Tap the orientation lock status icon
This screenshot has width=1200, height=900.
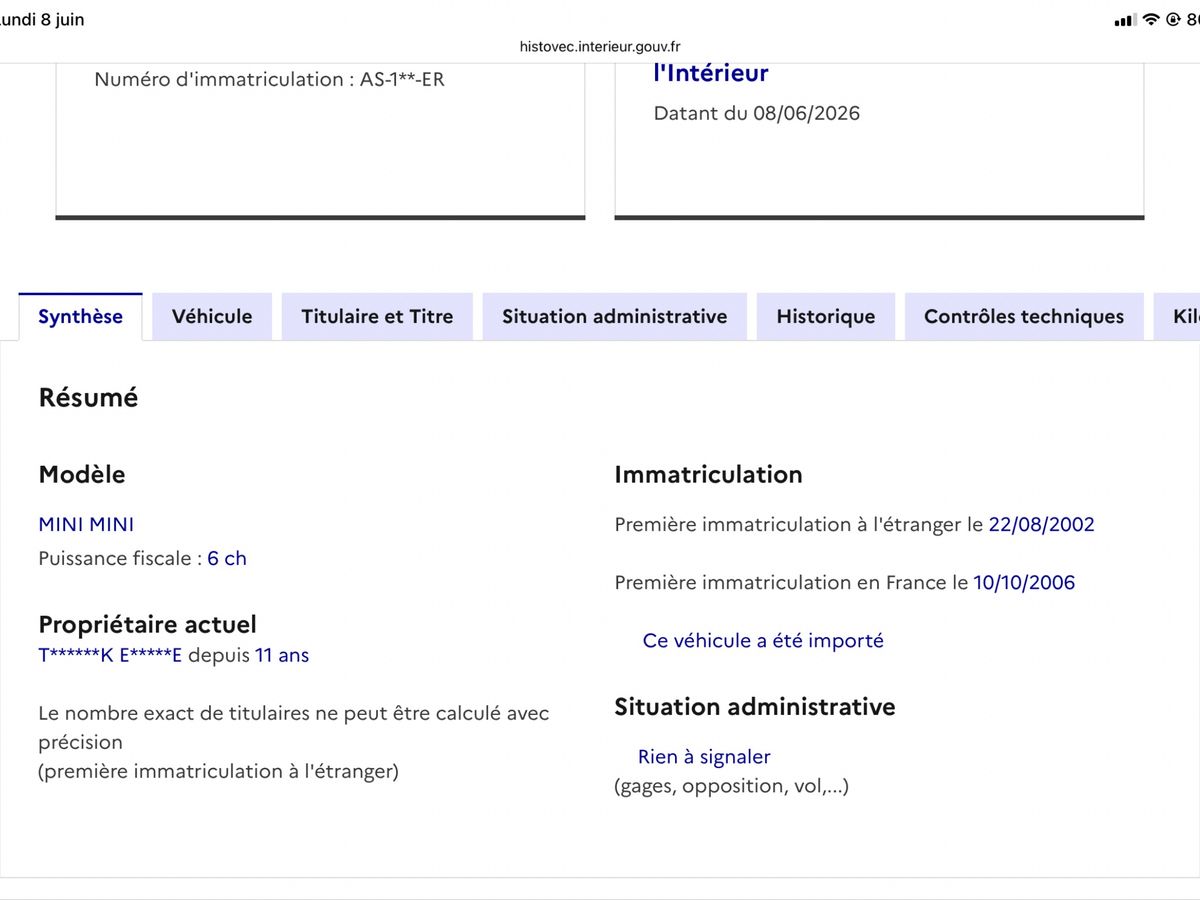tap(1173, 20)
